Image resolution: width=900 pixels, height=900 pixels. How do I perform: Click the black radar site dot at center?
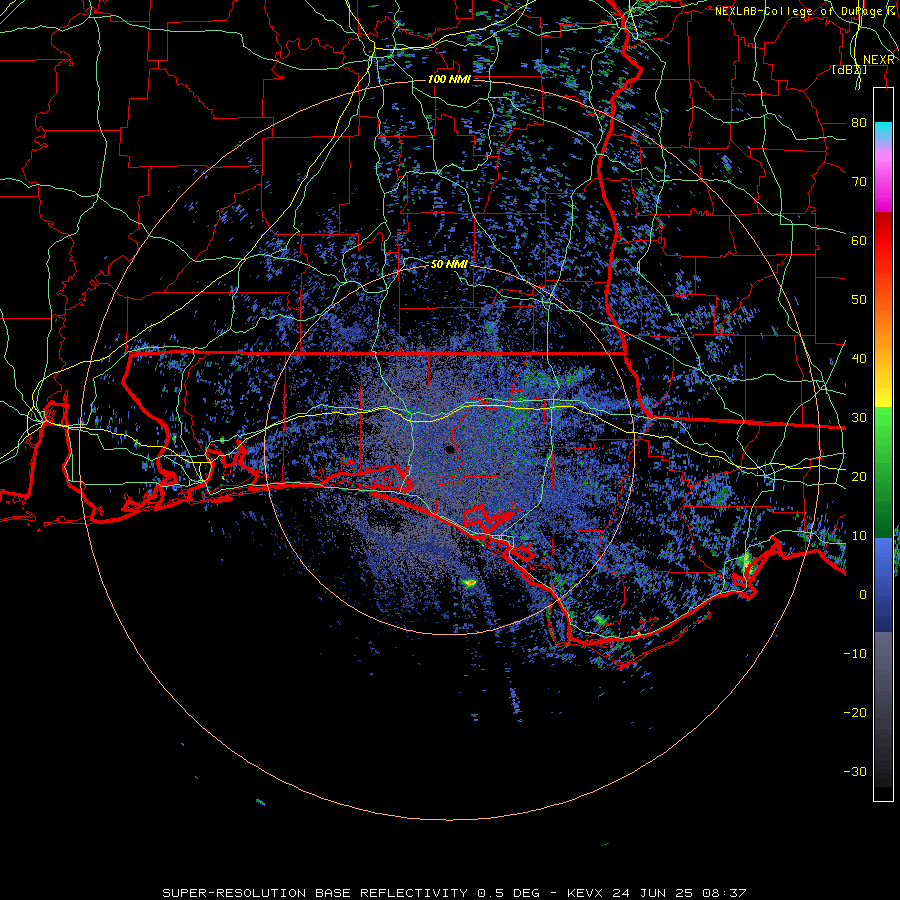point(450,449)
